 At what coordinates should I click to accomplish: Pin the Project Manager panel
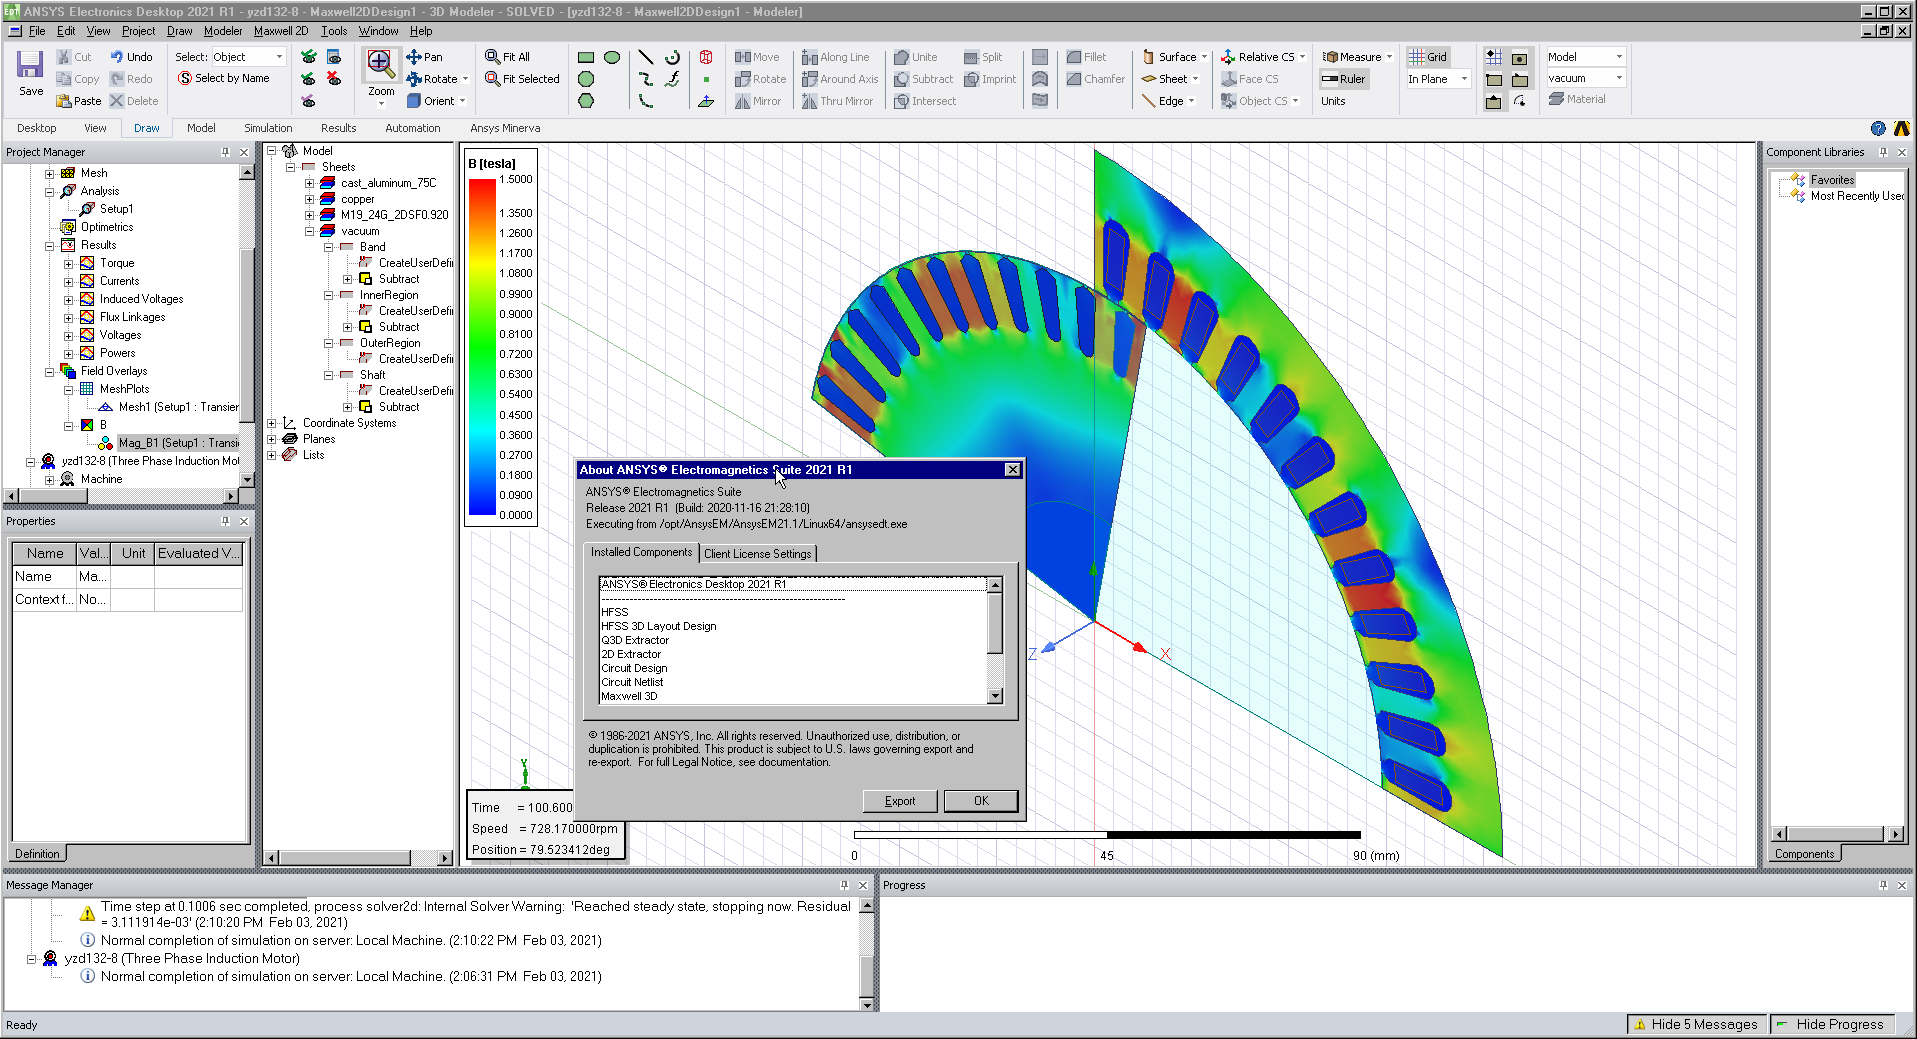(225, 152)
